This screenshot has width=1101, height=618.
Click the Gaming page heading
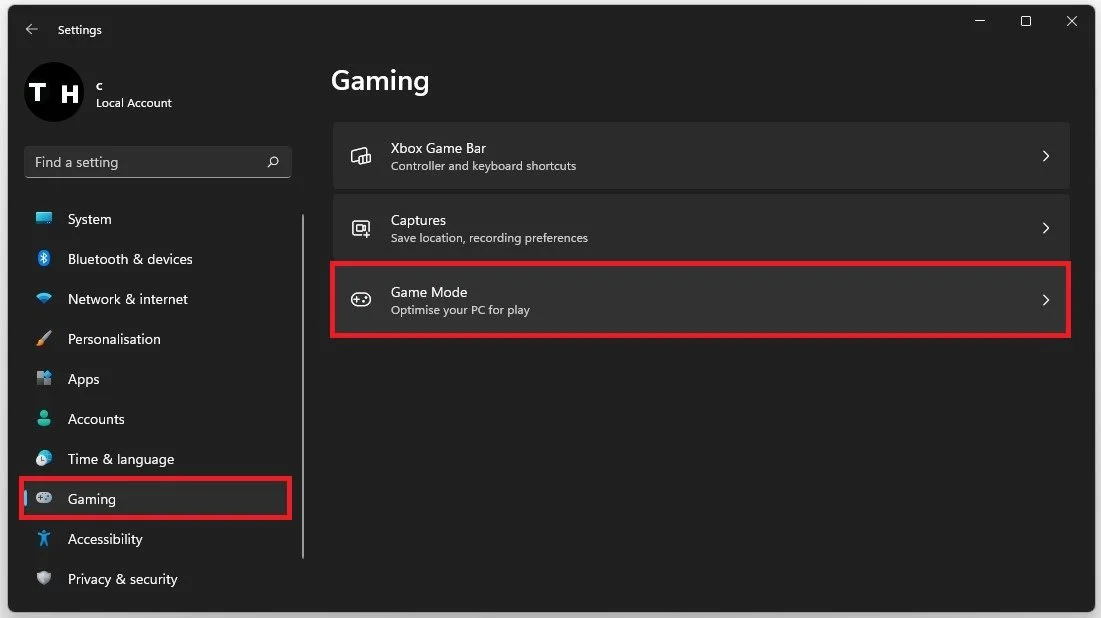click(x=380, y=81)
